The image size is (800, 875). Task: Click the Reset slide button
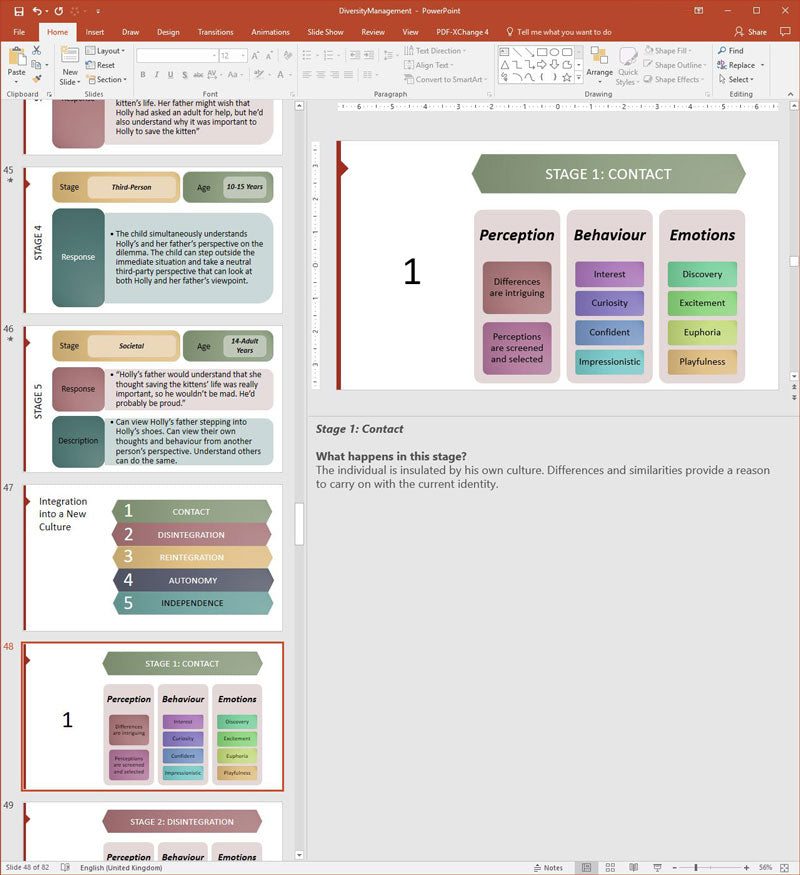point(100,65)
